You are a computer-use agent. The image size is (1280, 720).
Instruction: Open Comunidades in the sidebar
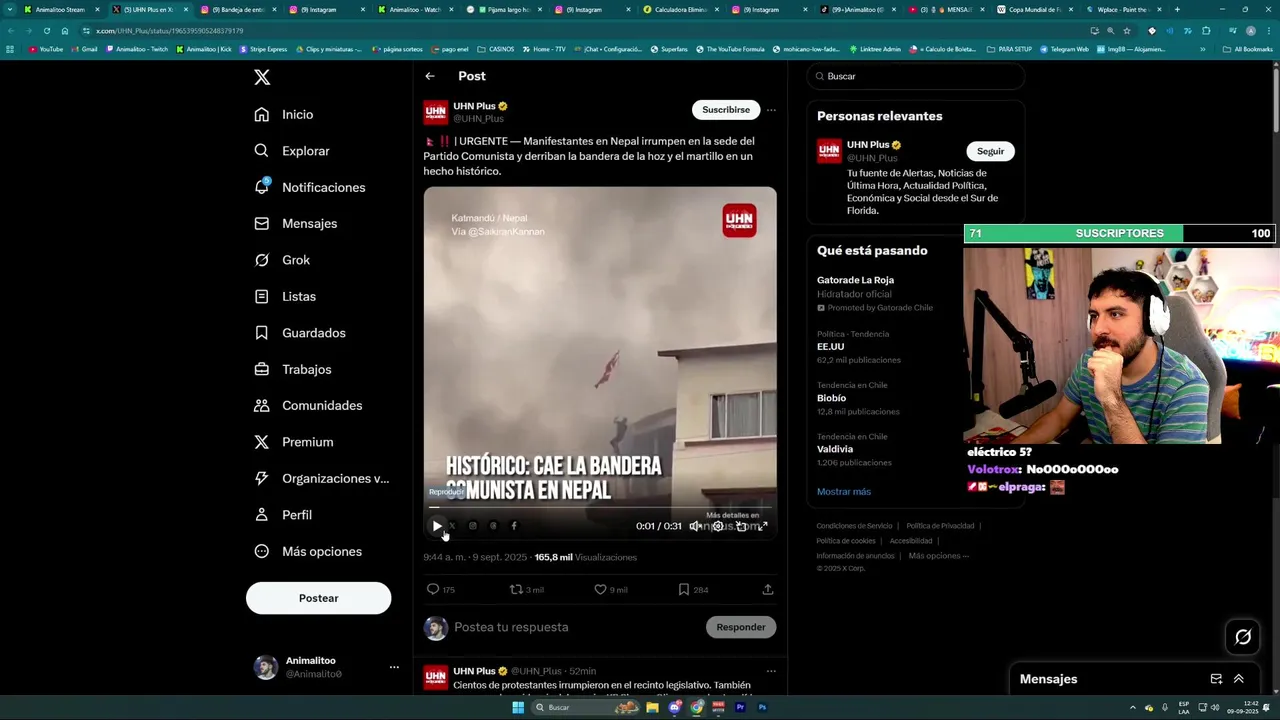point(308,406)
